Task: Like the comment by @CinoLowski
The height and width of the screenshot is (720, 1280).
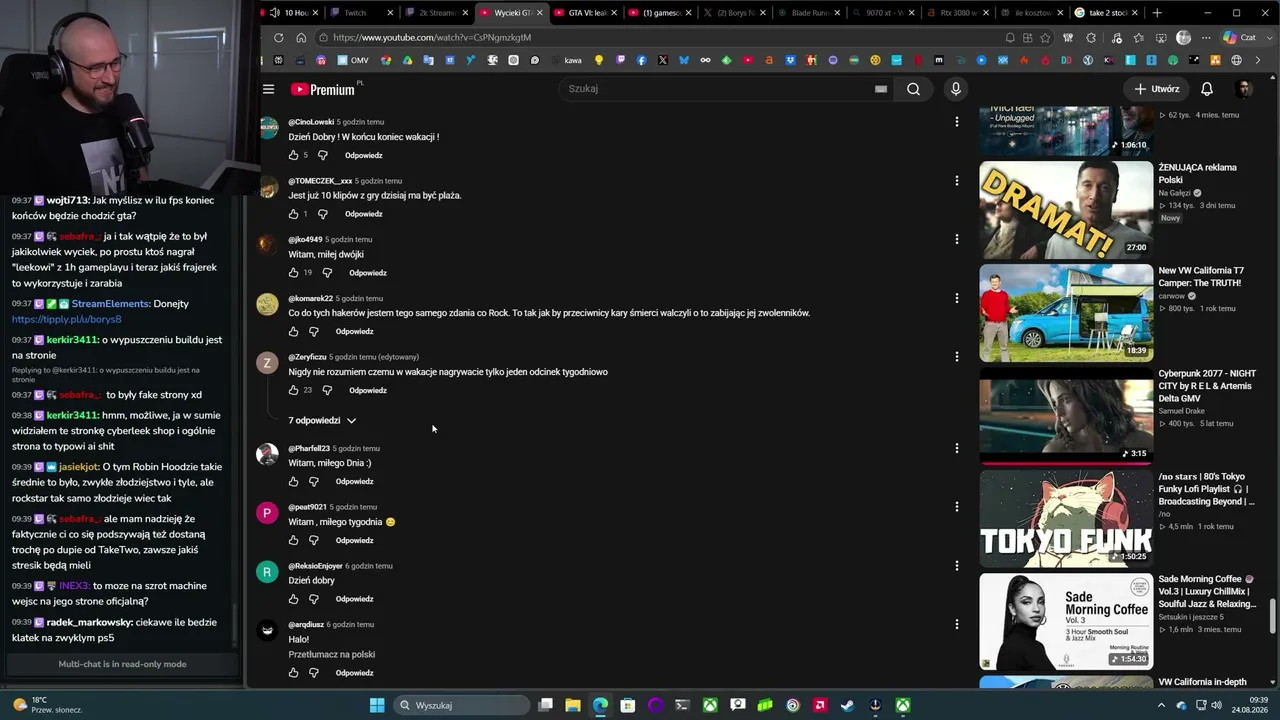Action: 293,155
